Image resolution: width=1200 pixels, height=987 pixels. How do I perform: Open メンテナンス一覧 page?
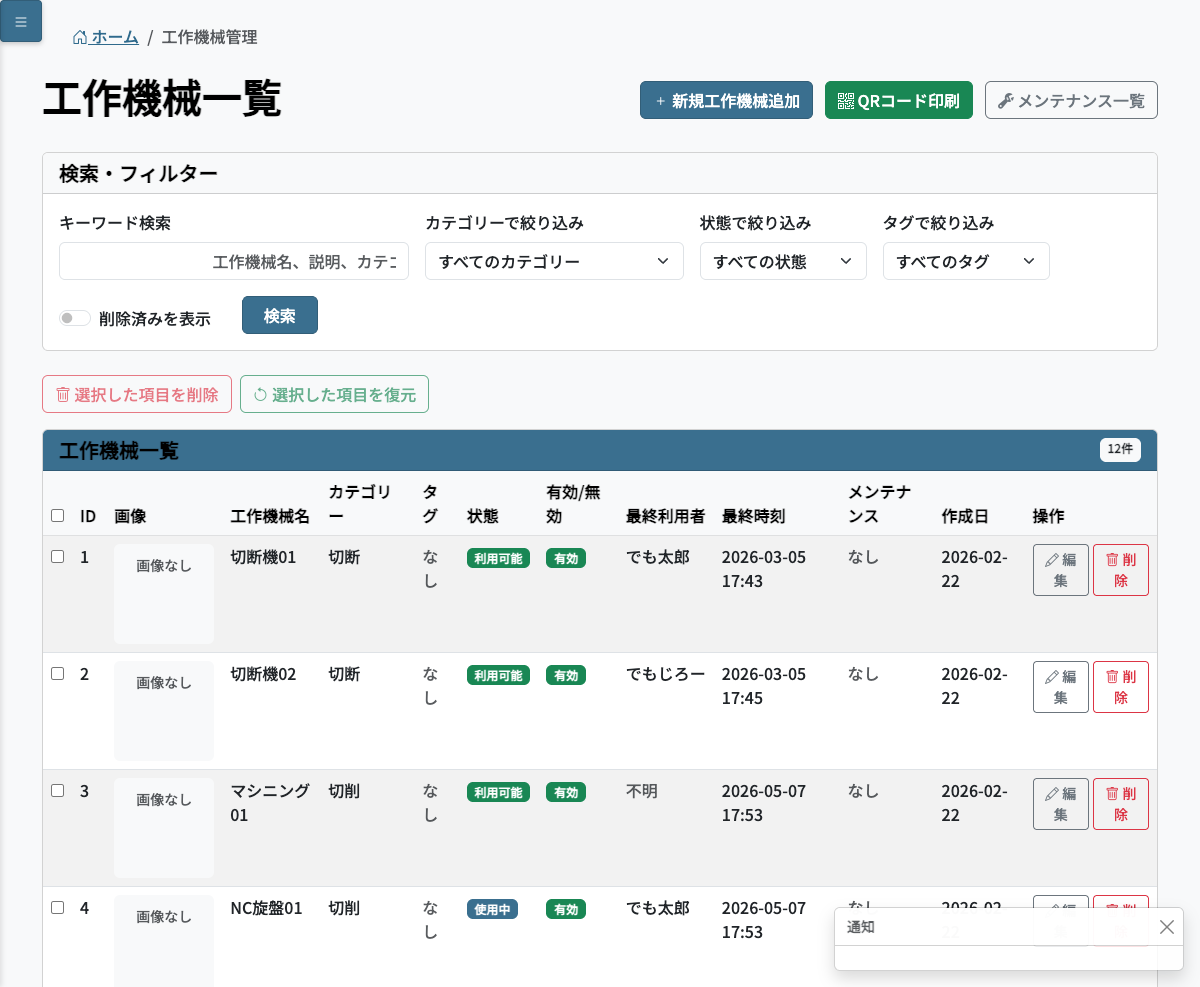click(x=1071, y=100)
